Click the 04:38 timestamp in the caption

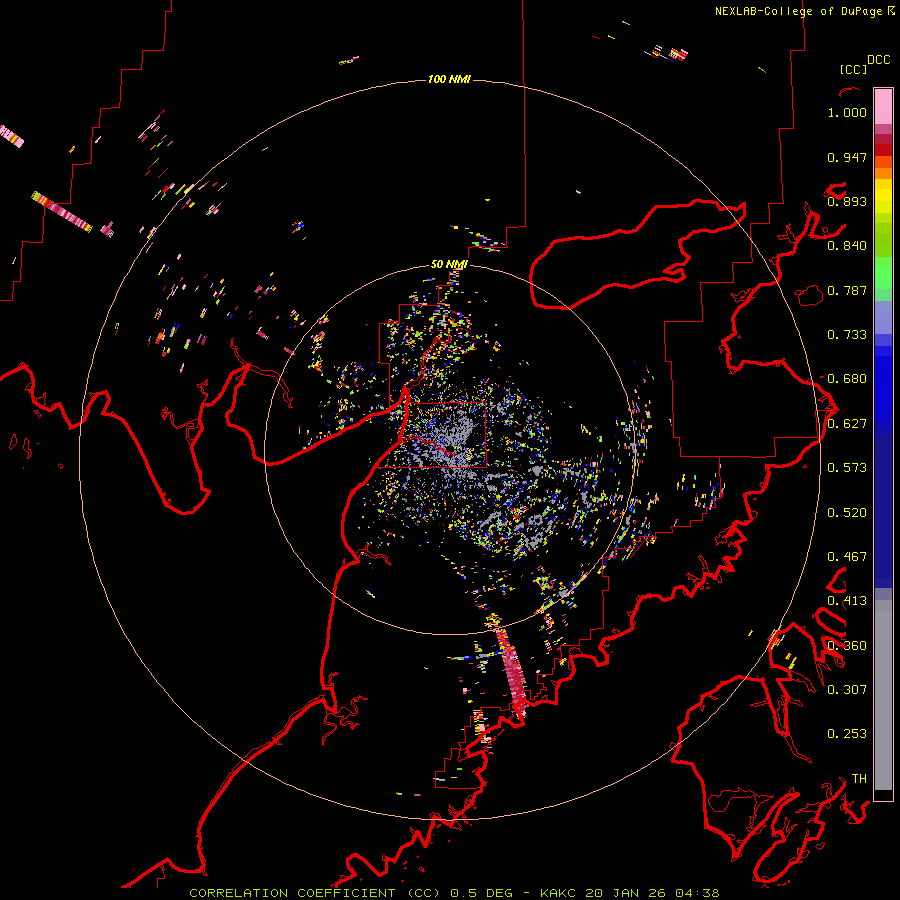[x=697, y=893]
